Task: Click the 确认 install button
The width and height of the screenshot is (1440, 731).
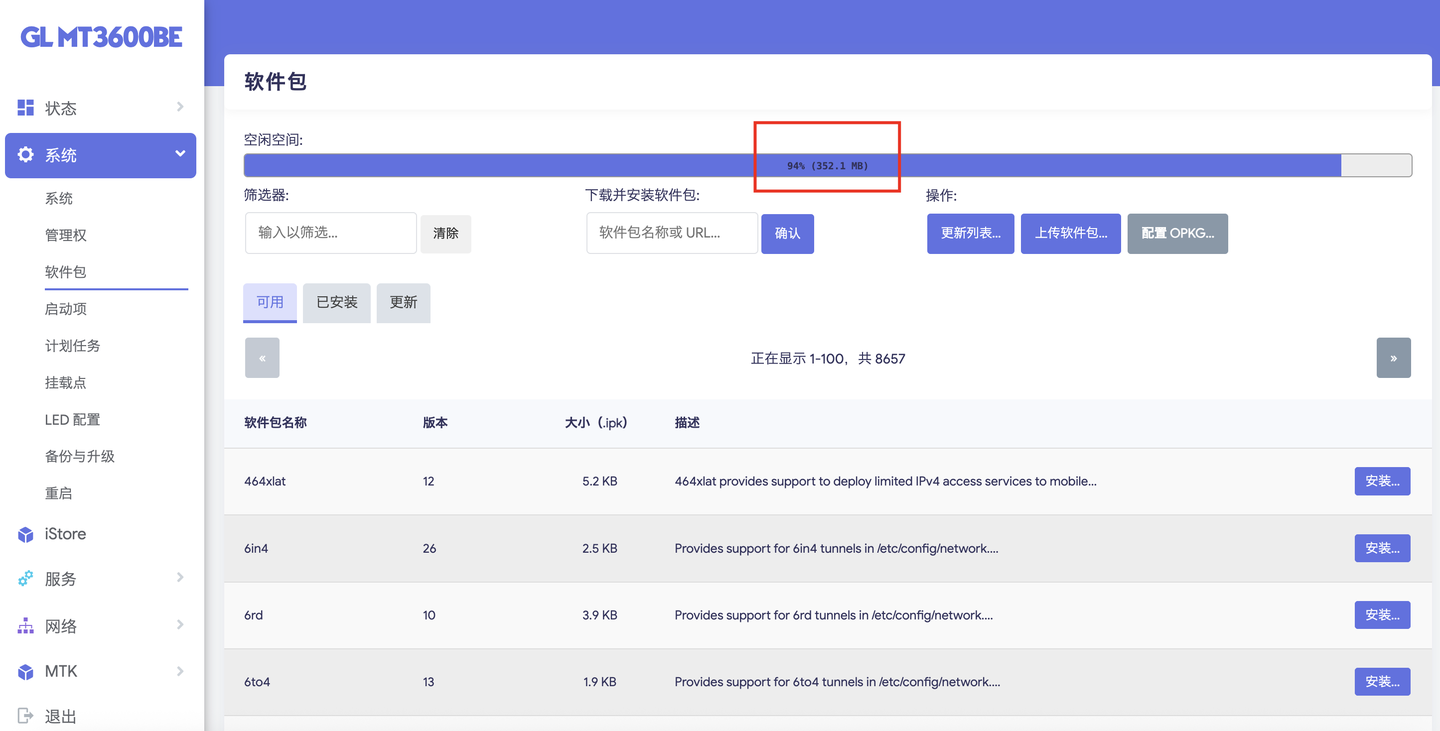Action: [788, 233]
